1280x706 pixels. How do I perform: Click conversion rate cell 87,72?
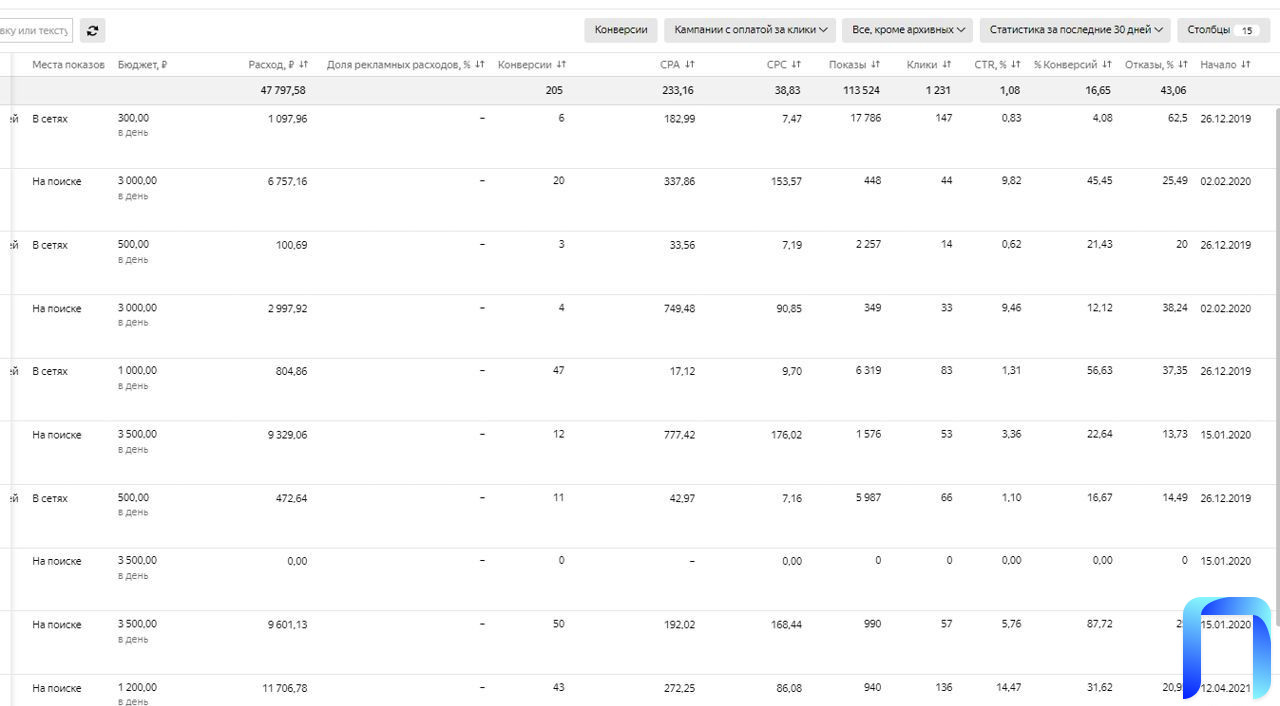pos(1099,624)
